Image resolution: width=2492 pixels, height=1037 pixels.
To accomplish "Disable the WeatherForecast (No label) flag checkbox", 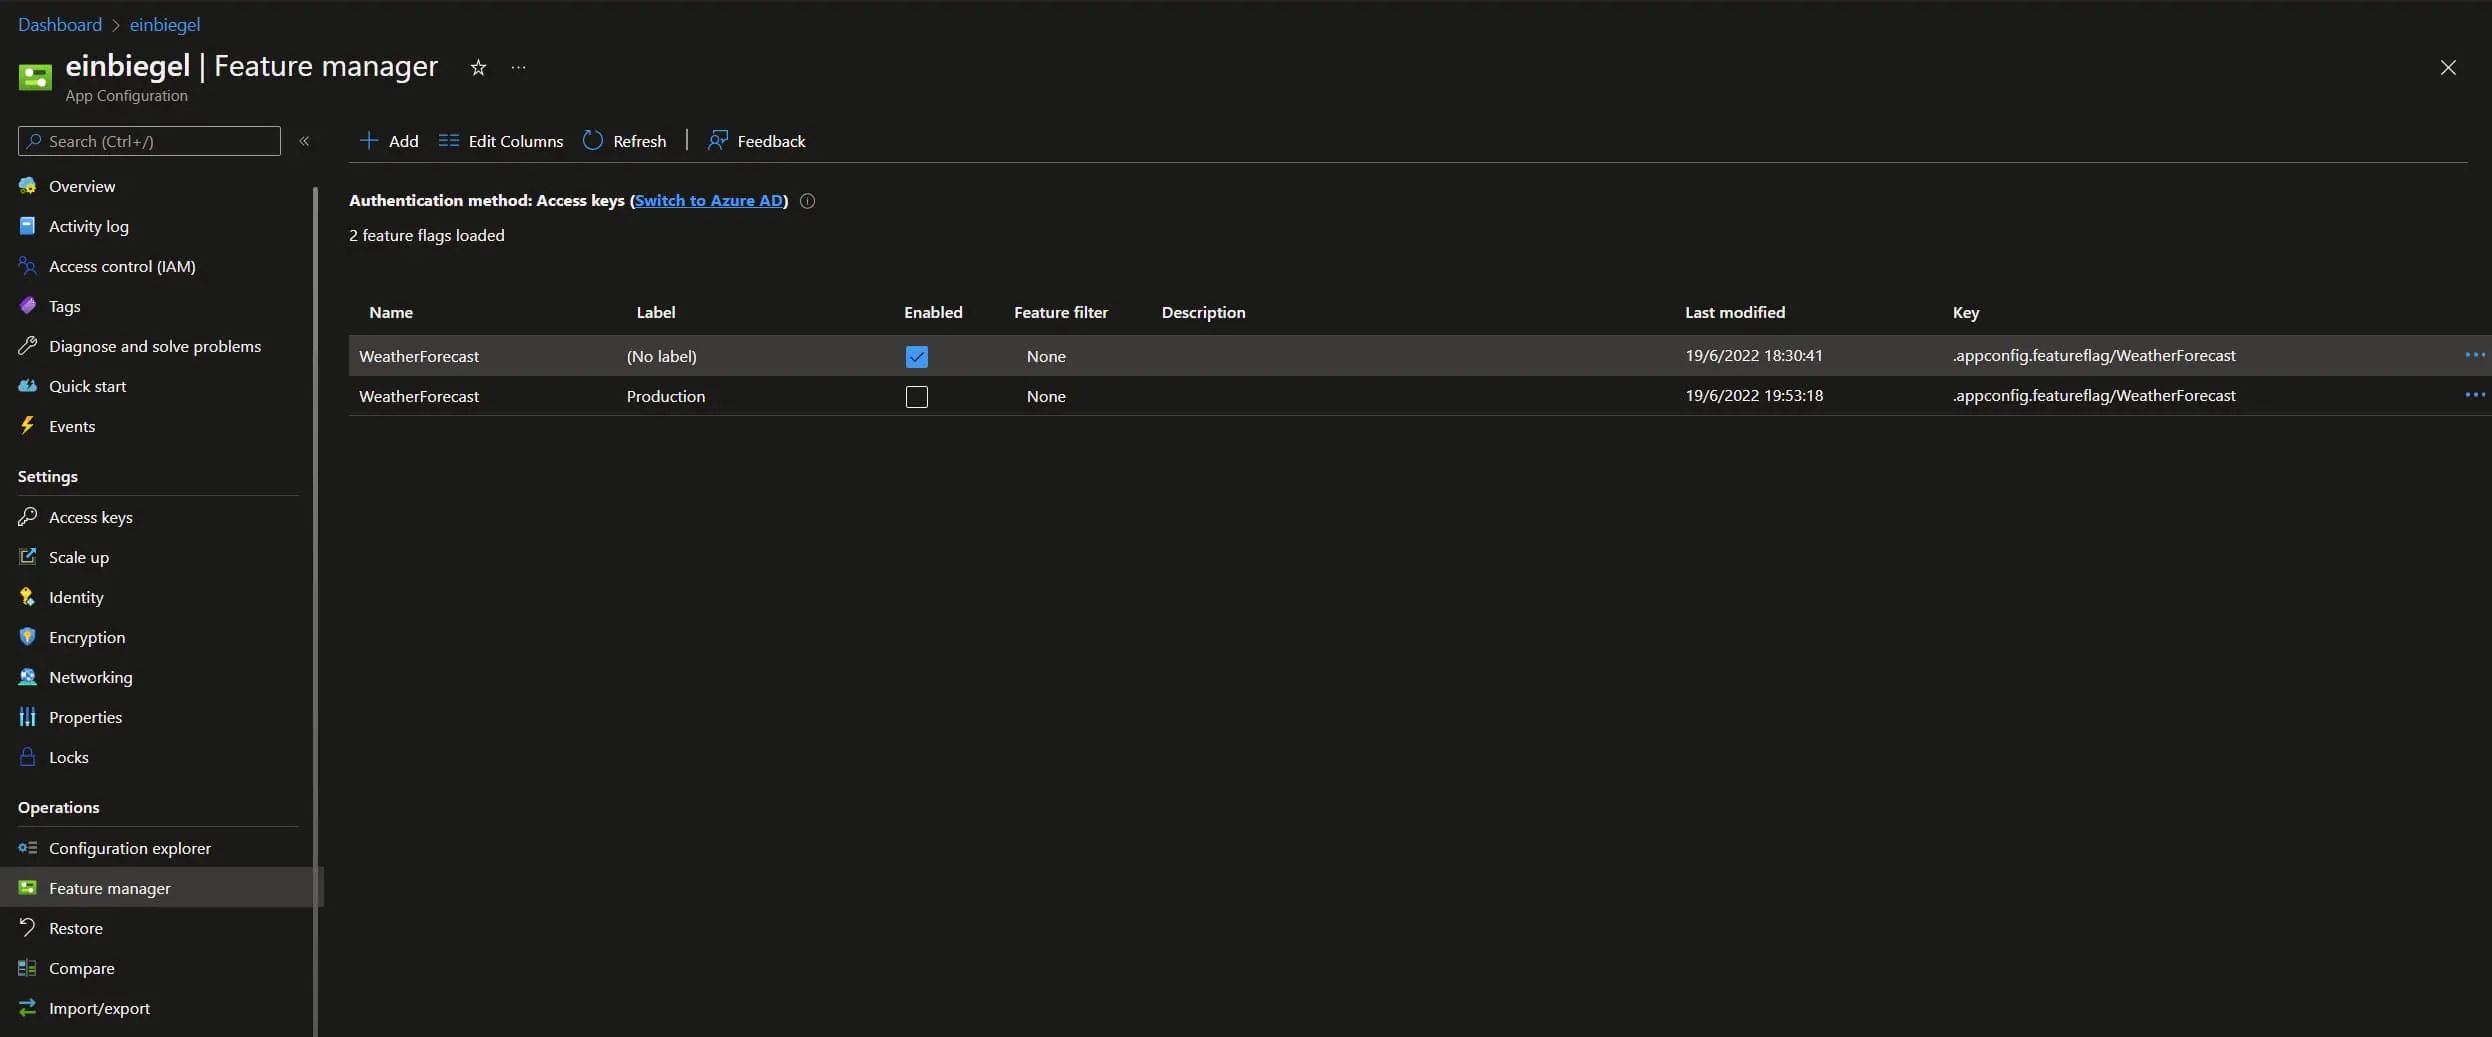I will pos(916,356).
